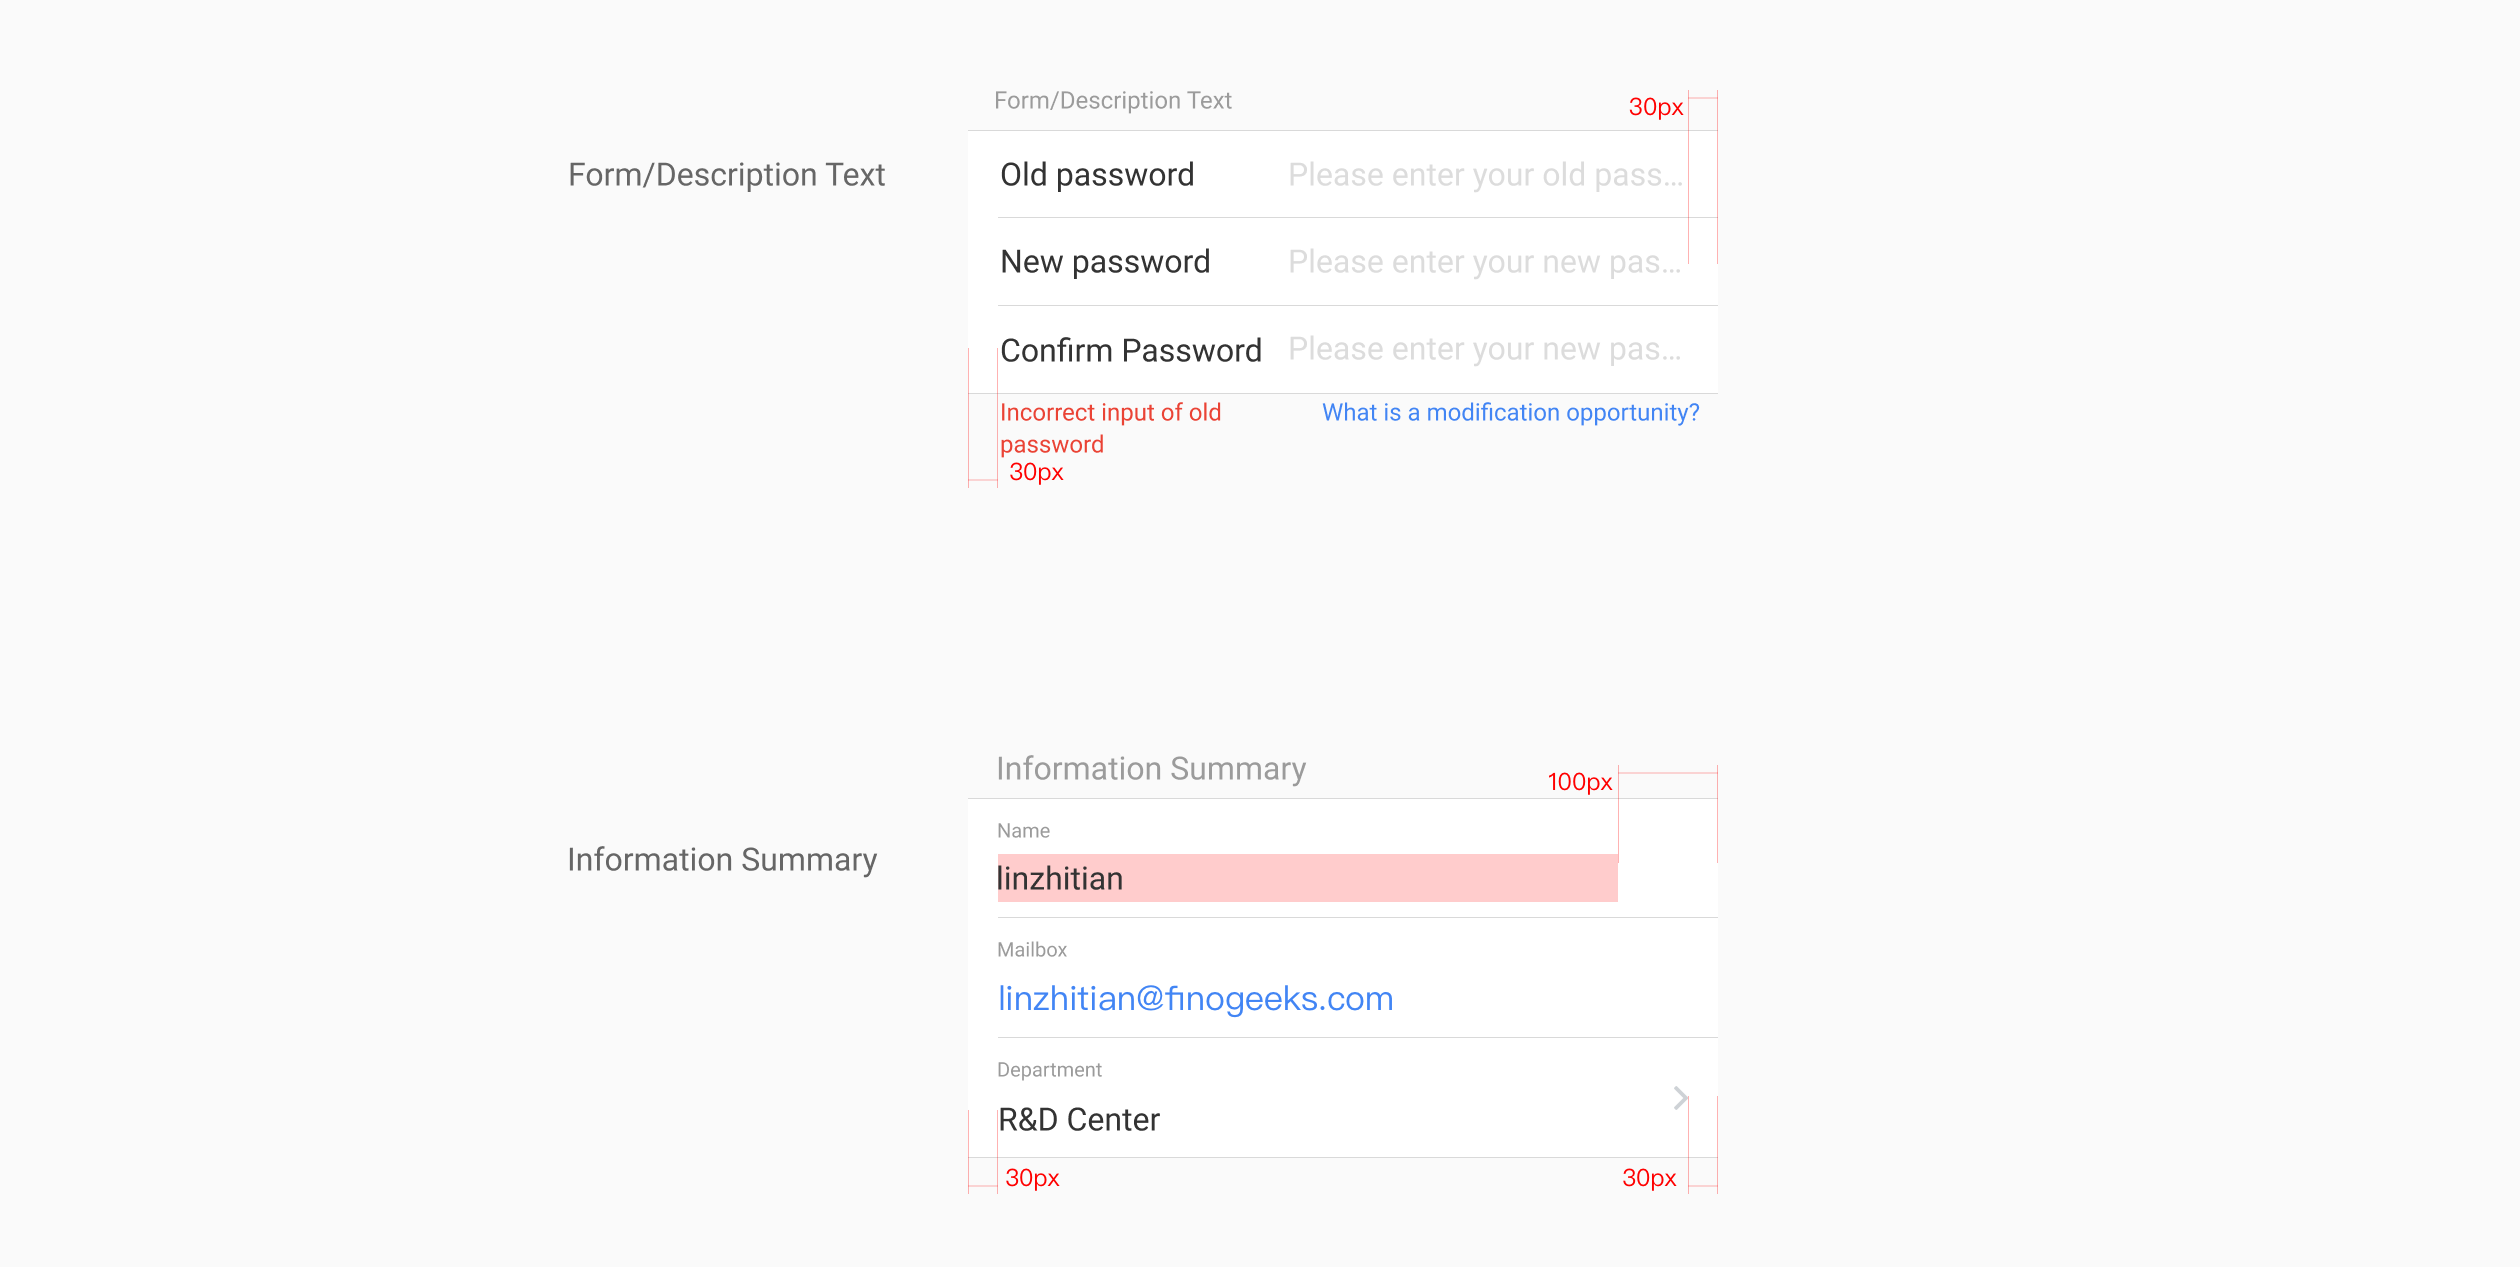Expand the Department row chevron arrow
Image resolution: width=2520 pixels, height=1267 pixels.
1680,1098
